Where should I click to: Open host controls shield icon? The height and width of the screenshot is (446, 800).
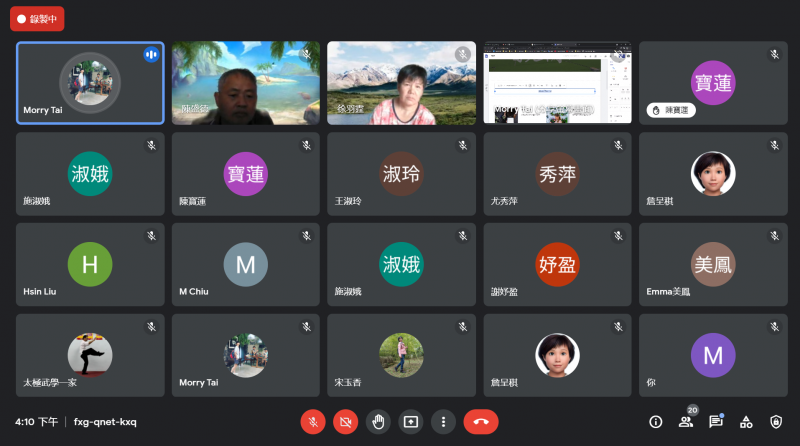[x=776, y=422]
